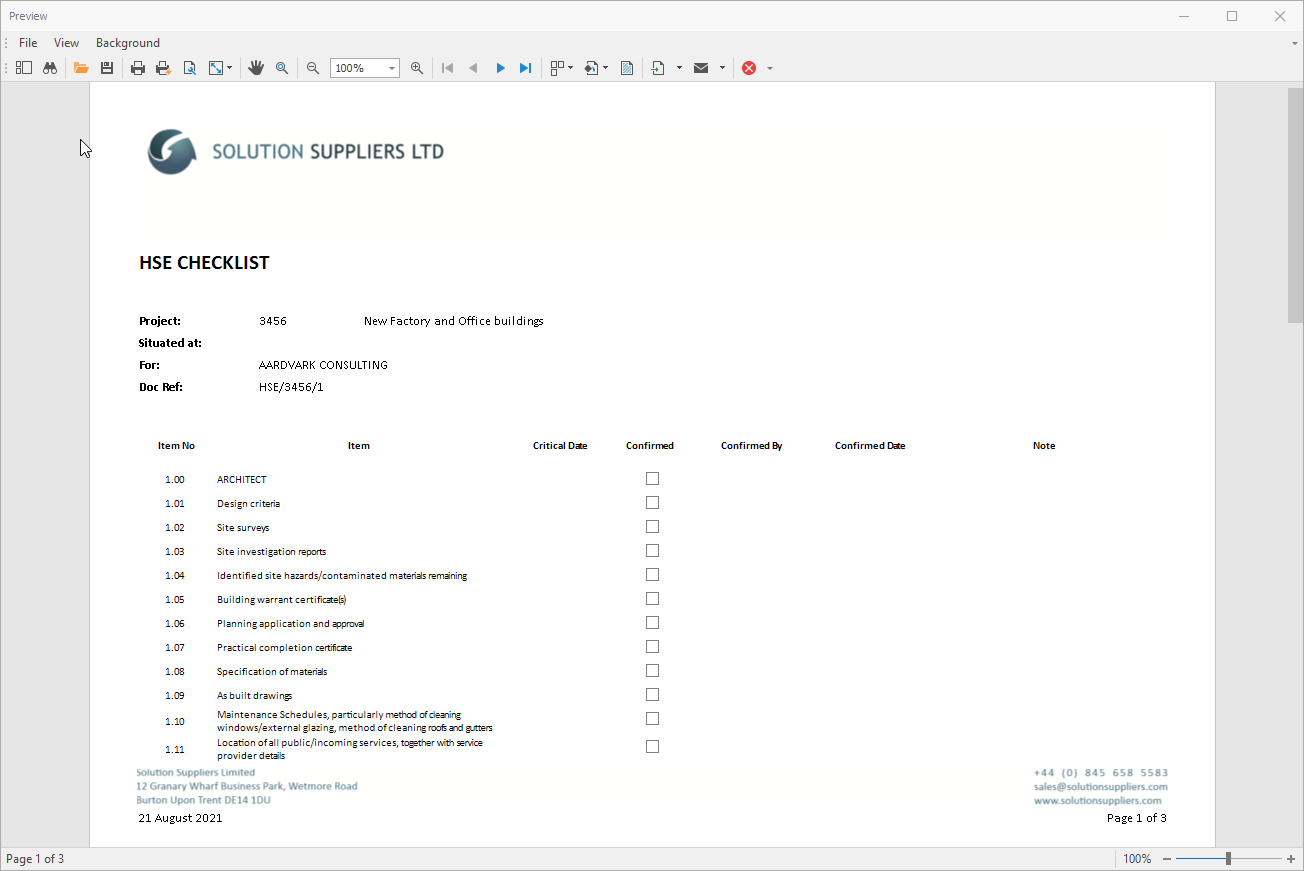The width and height of the screenshot is (1304, 871).
Task: Open the Watermark settings icon
Action: pos(627,68)
